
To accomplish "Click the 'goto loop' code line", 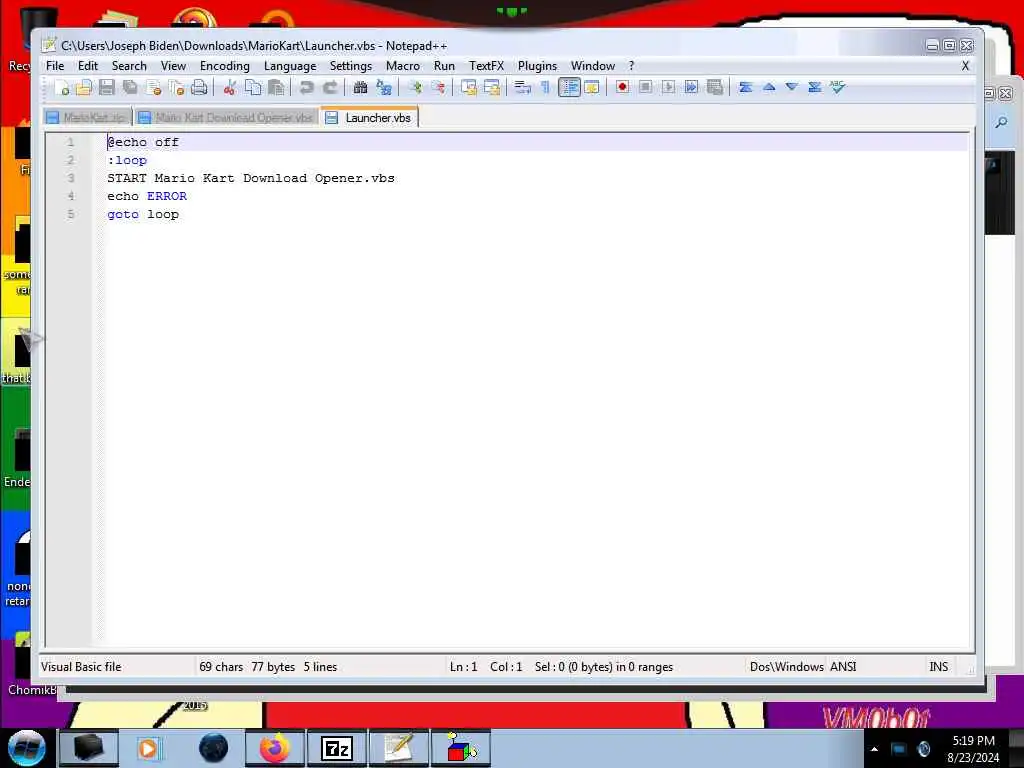I will tap(143, 214).
